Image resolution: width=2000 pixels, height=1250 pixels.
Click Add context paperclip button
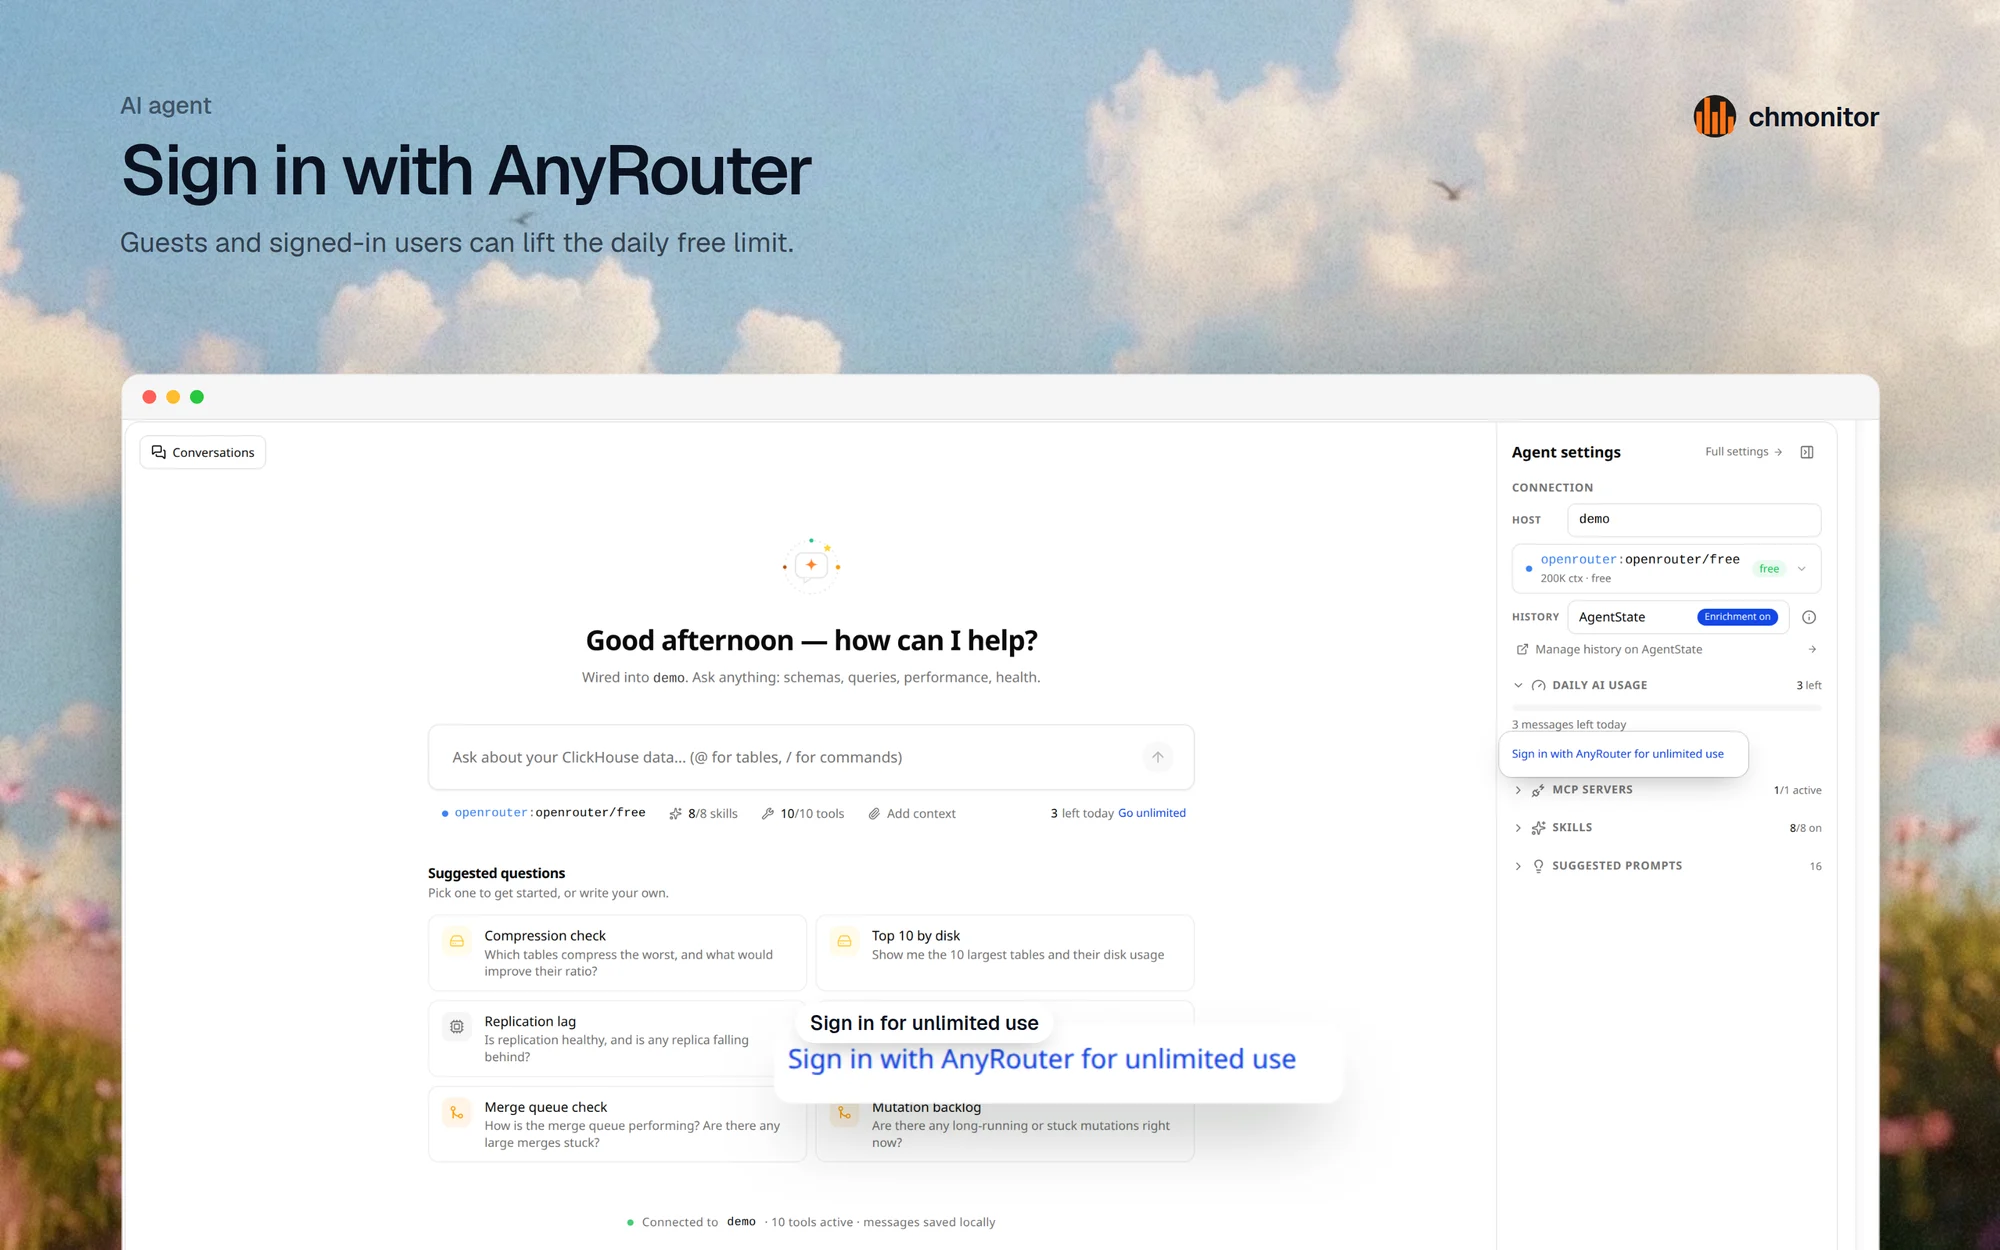(x=912, y=813)
